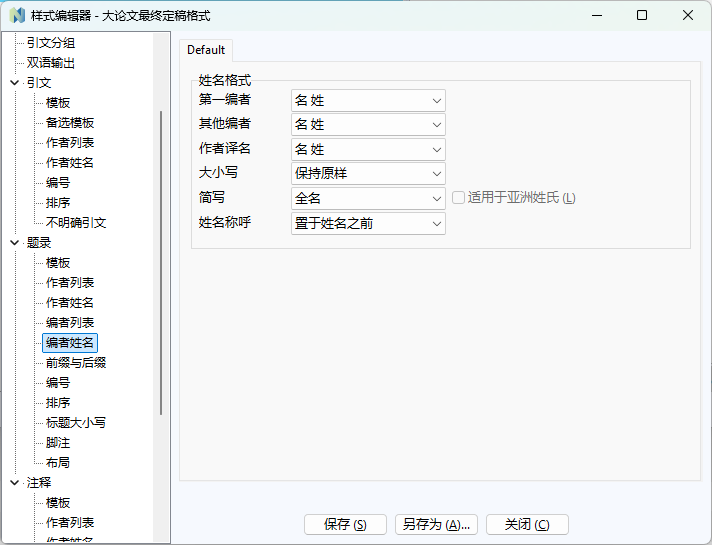Select 模板 under 引文

click(58, 103)
